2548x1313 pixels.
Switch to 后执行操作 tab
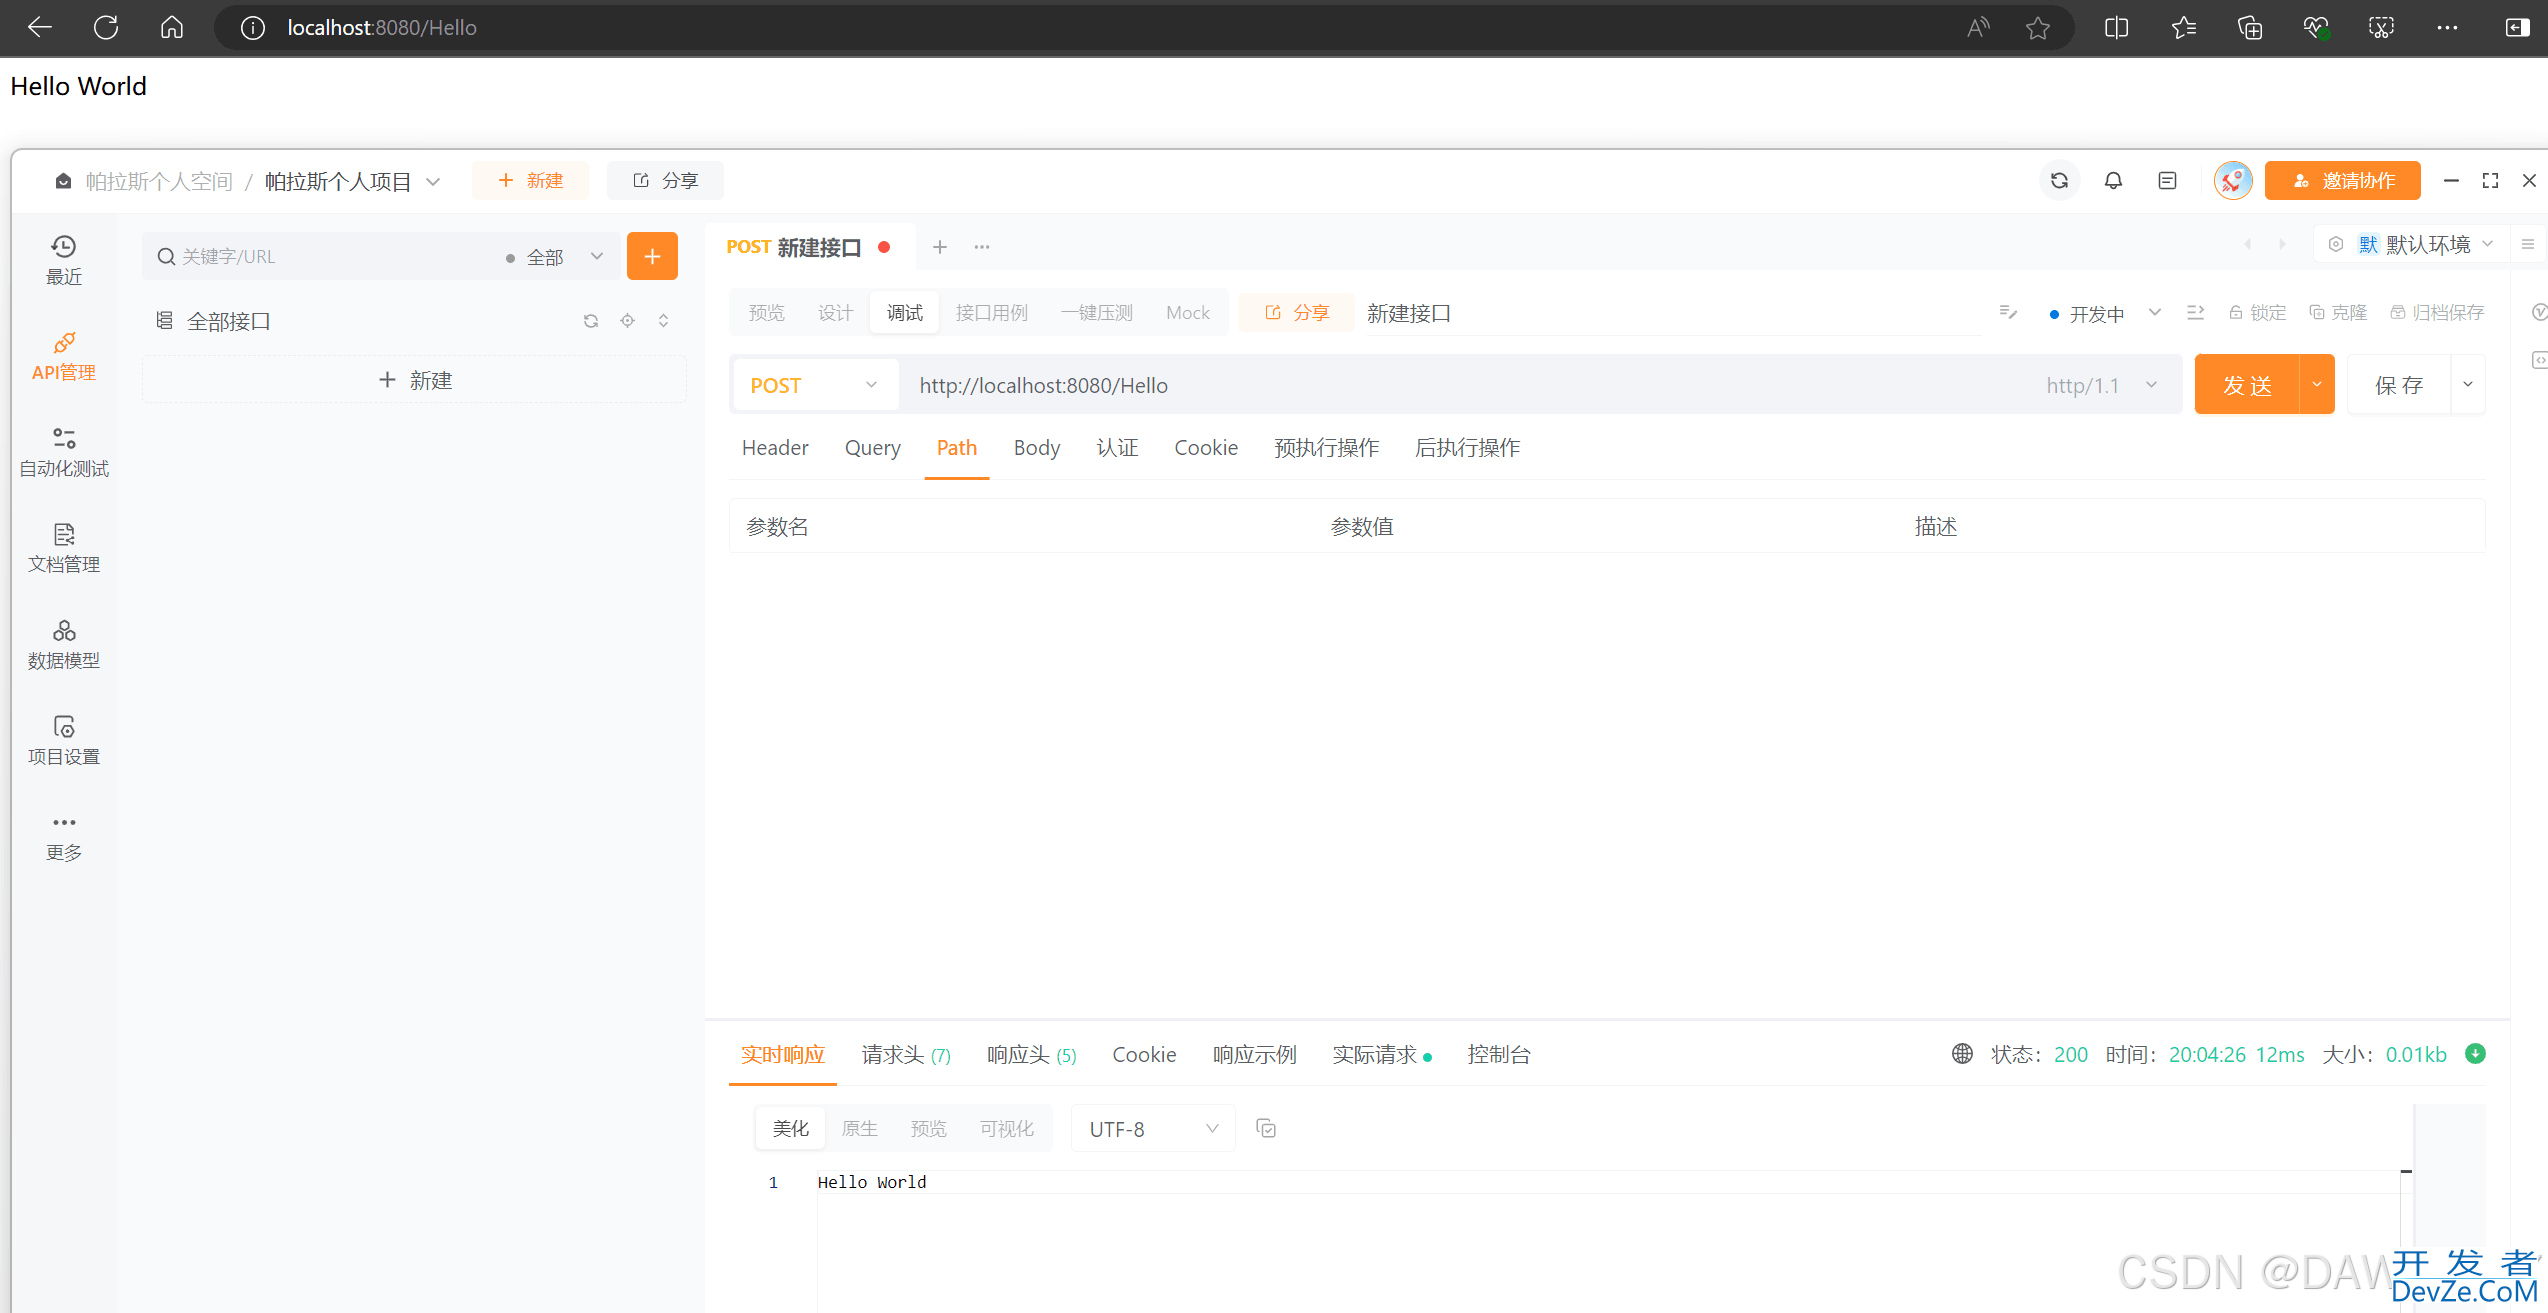click(x=1467, y=448)
